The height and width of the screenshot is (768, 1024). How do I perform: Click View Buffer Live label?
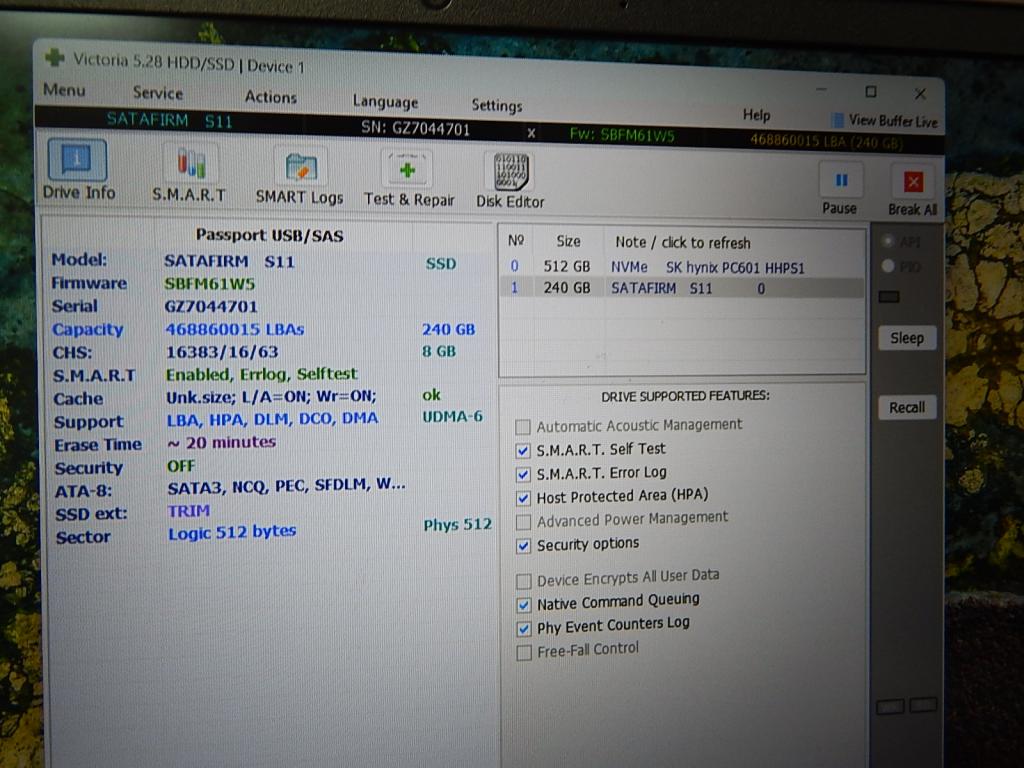pos(893,121)
